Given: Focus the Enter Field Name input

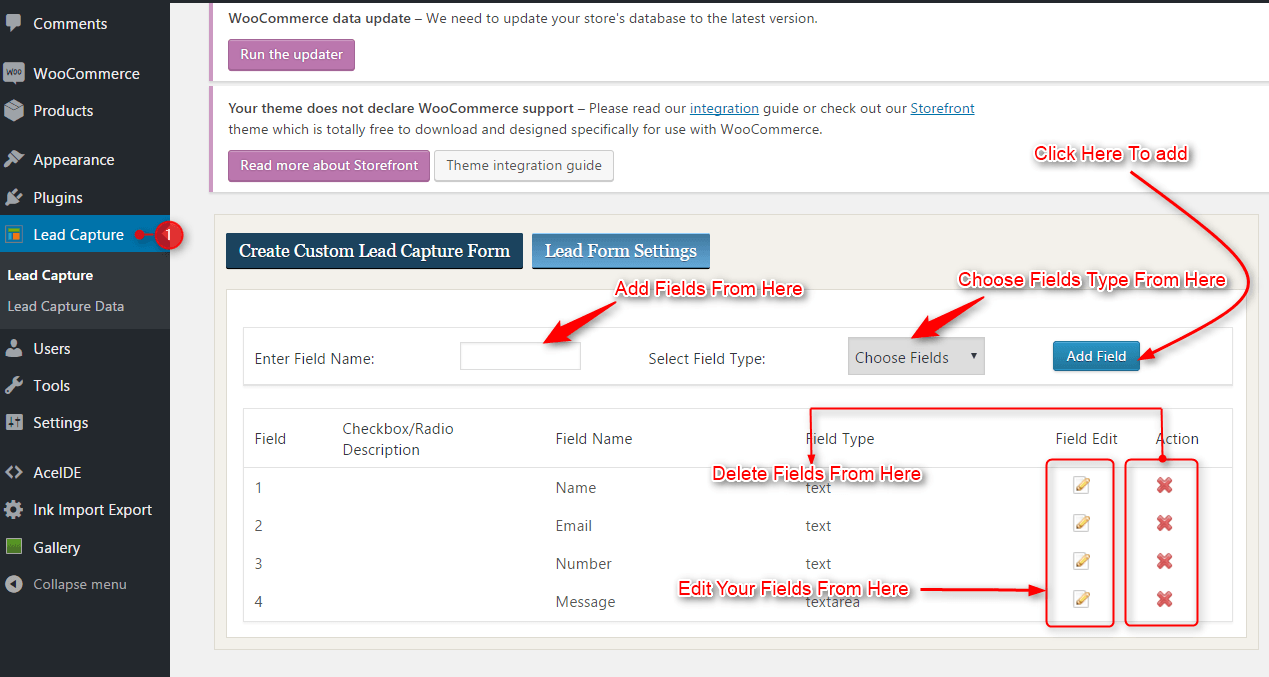Looking at the screenshot, I should (520, 356).
